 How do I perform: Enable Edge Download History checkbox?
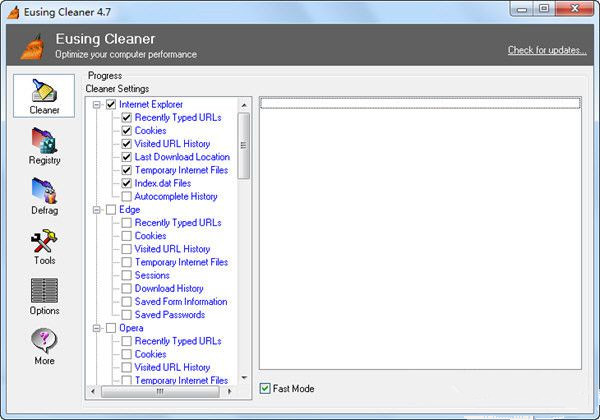(x=127, y=288)
